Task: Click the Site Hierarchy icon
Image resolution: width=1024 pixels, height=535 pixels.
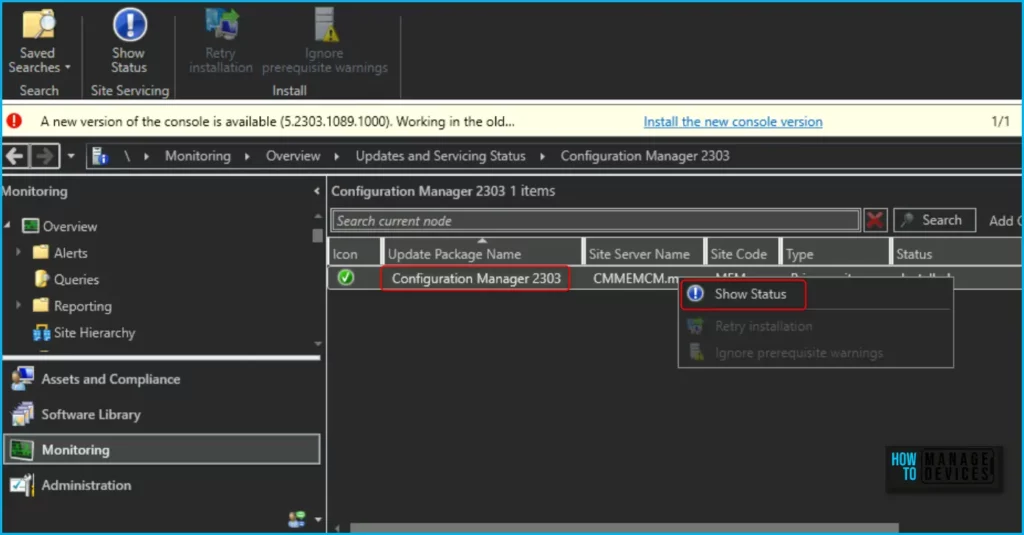Action: click(x=42, y=333)
